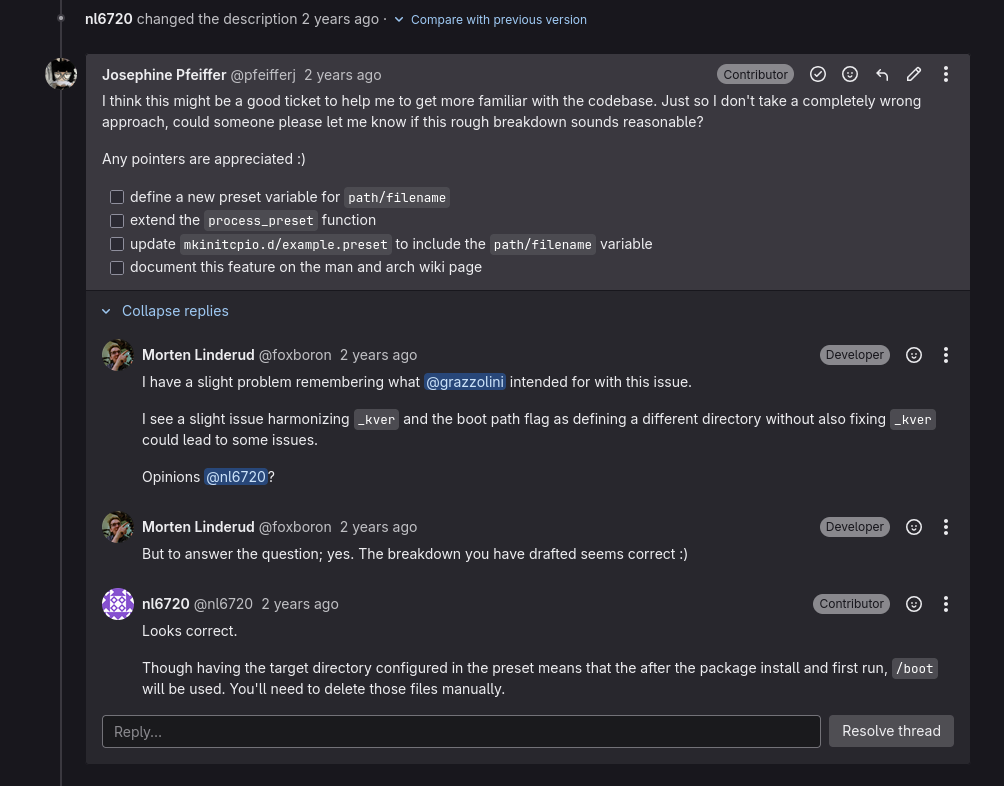Add emoji reaction to nl6720's reply
Image resolution: width=1004 pixels, height=786 pixels.
(x=914, y=604)
